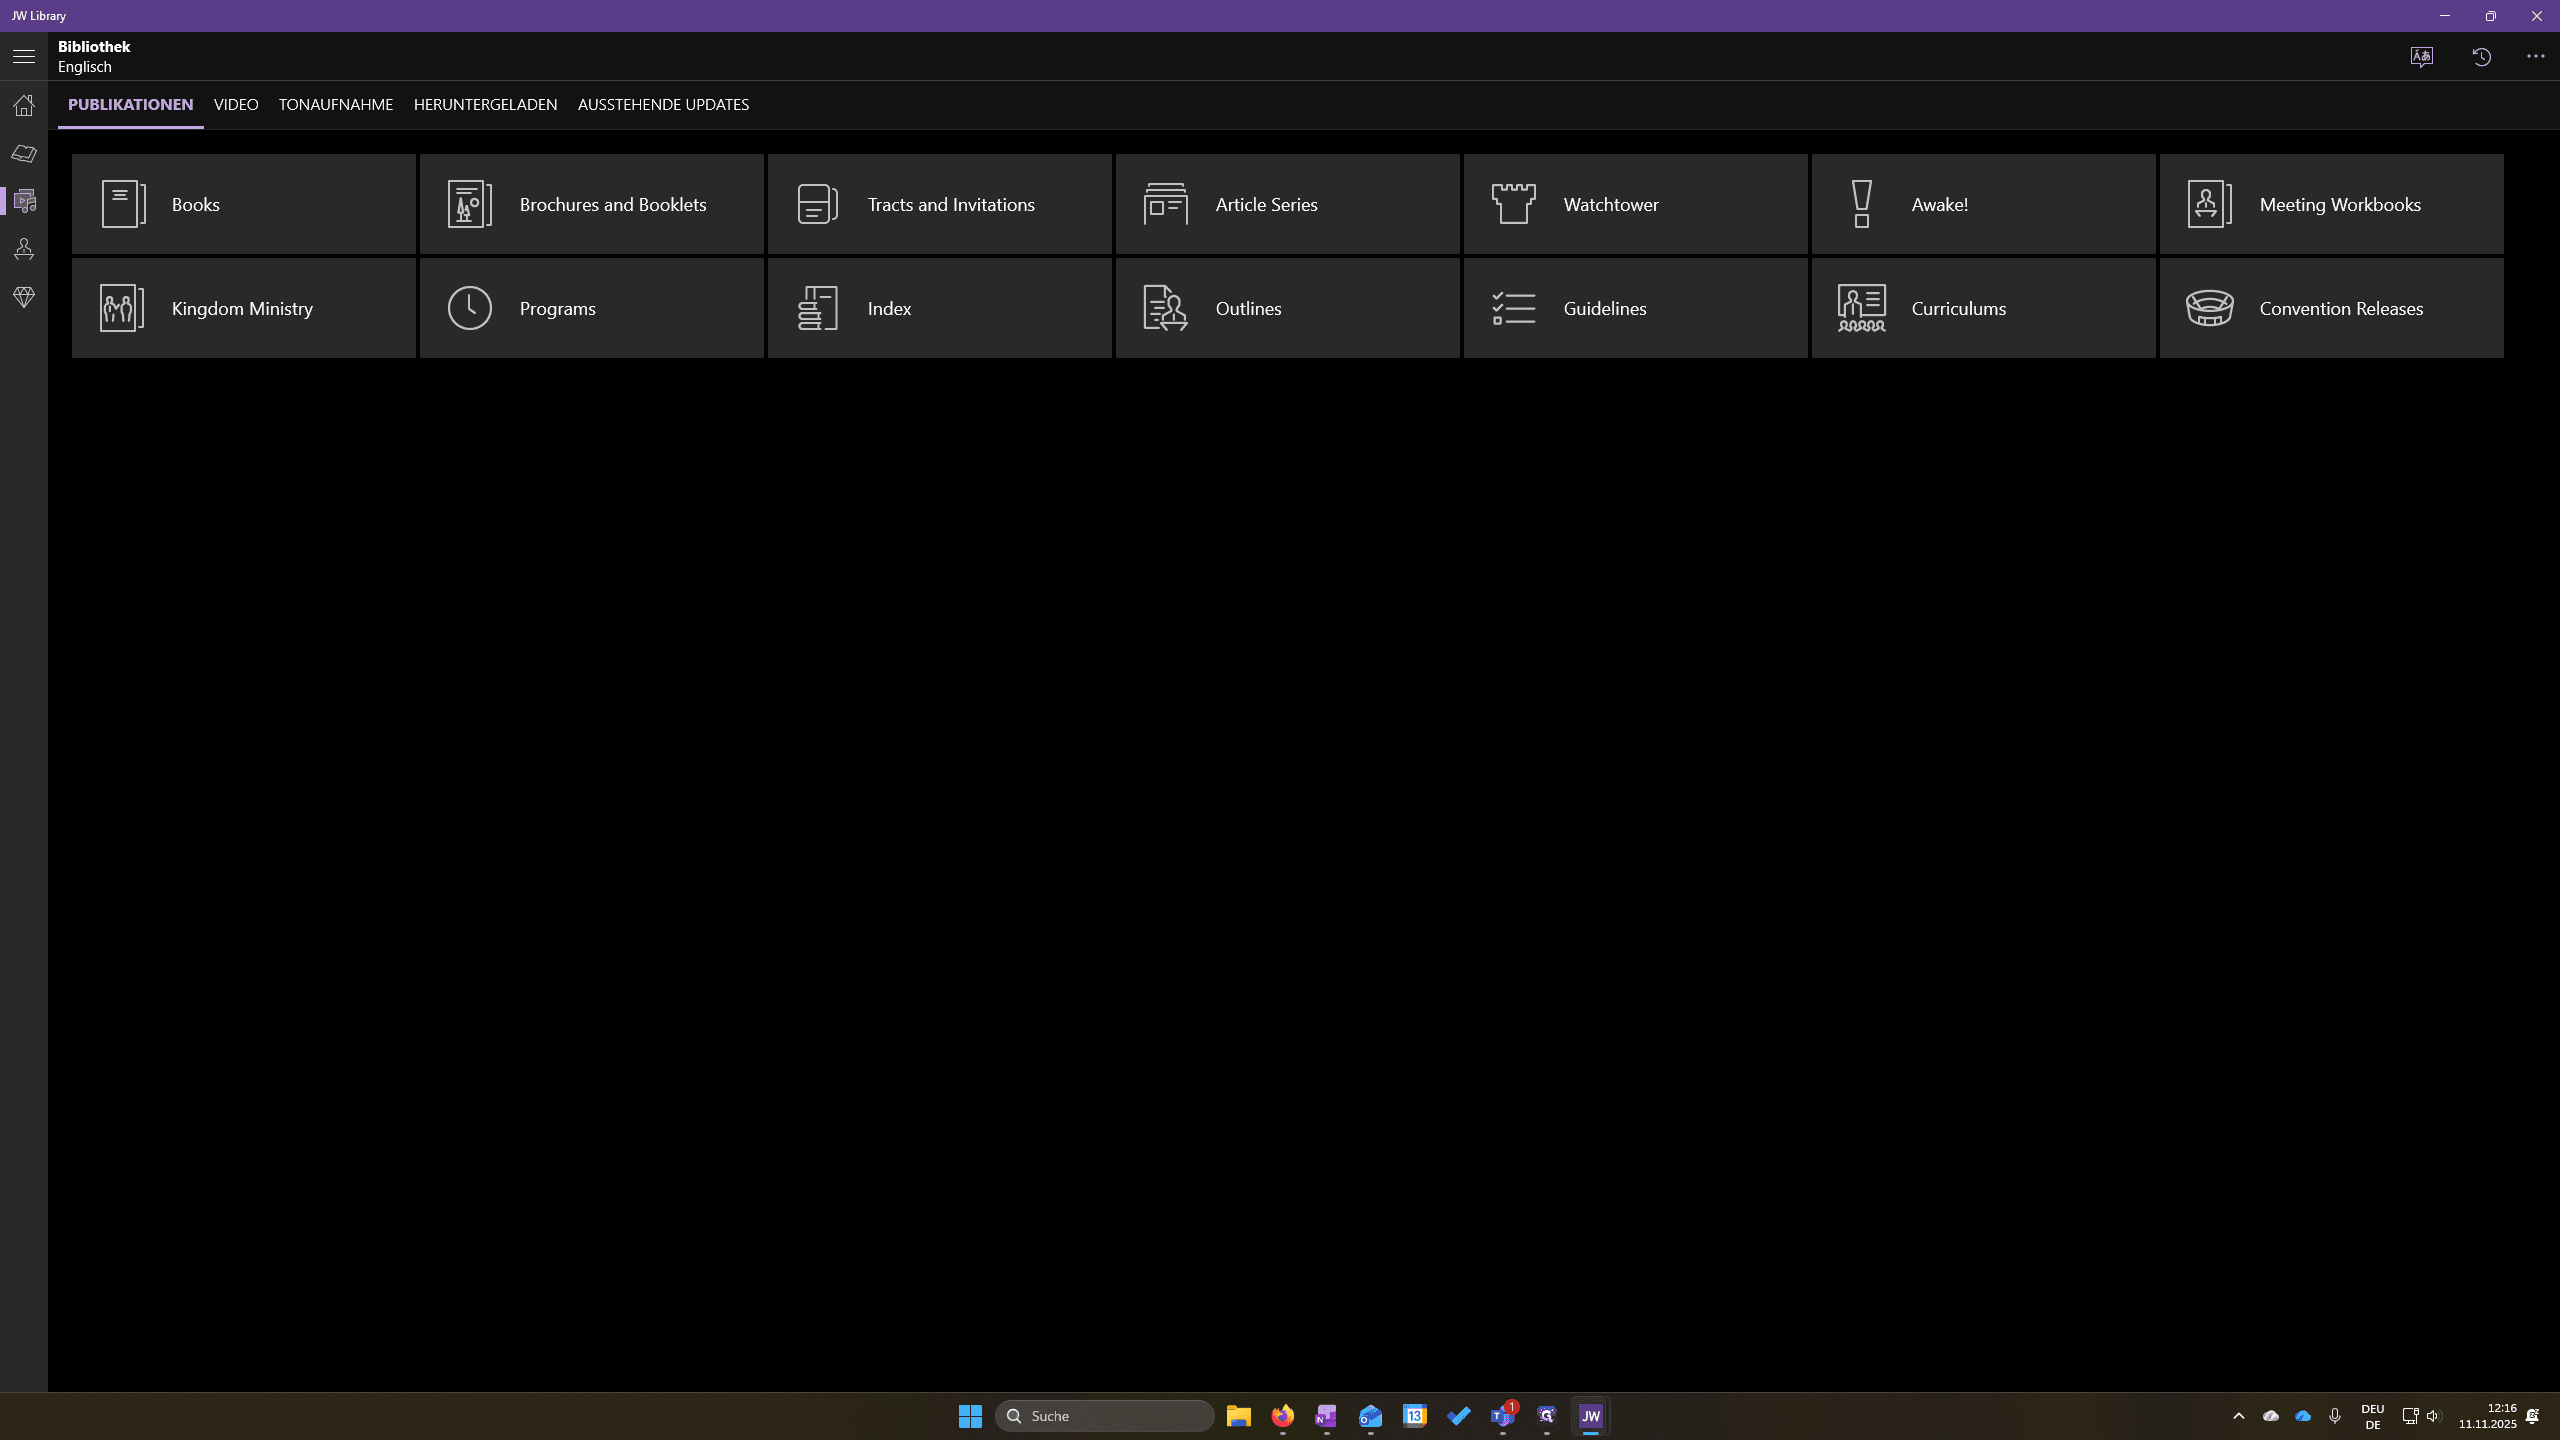
Task: Click the microphone tray icon
Action: 2335,1416
